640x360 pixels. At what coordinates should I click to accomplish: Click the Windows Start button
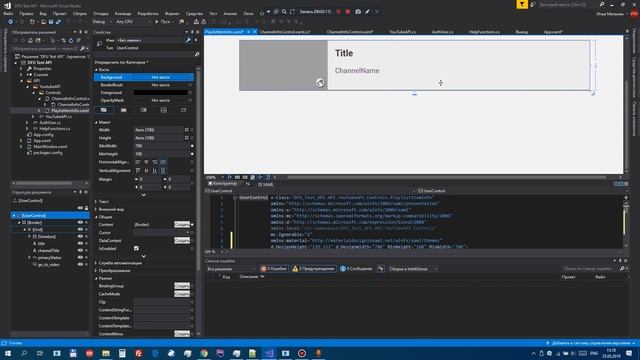[x=7, y=353]
